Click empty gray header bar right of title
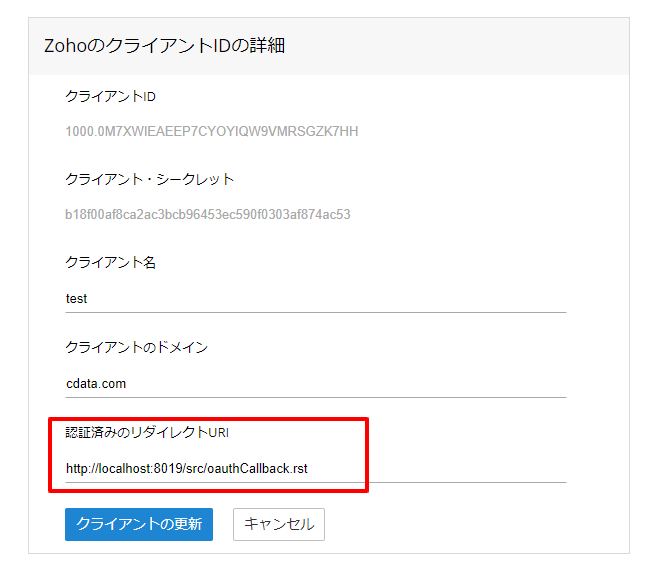This screenshot has height=576, width=657. [480, 46]
